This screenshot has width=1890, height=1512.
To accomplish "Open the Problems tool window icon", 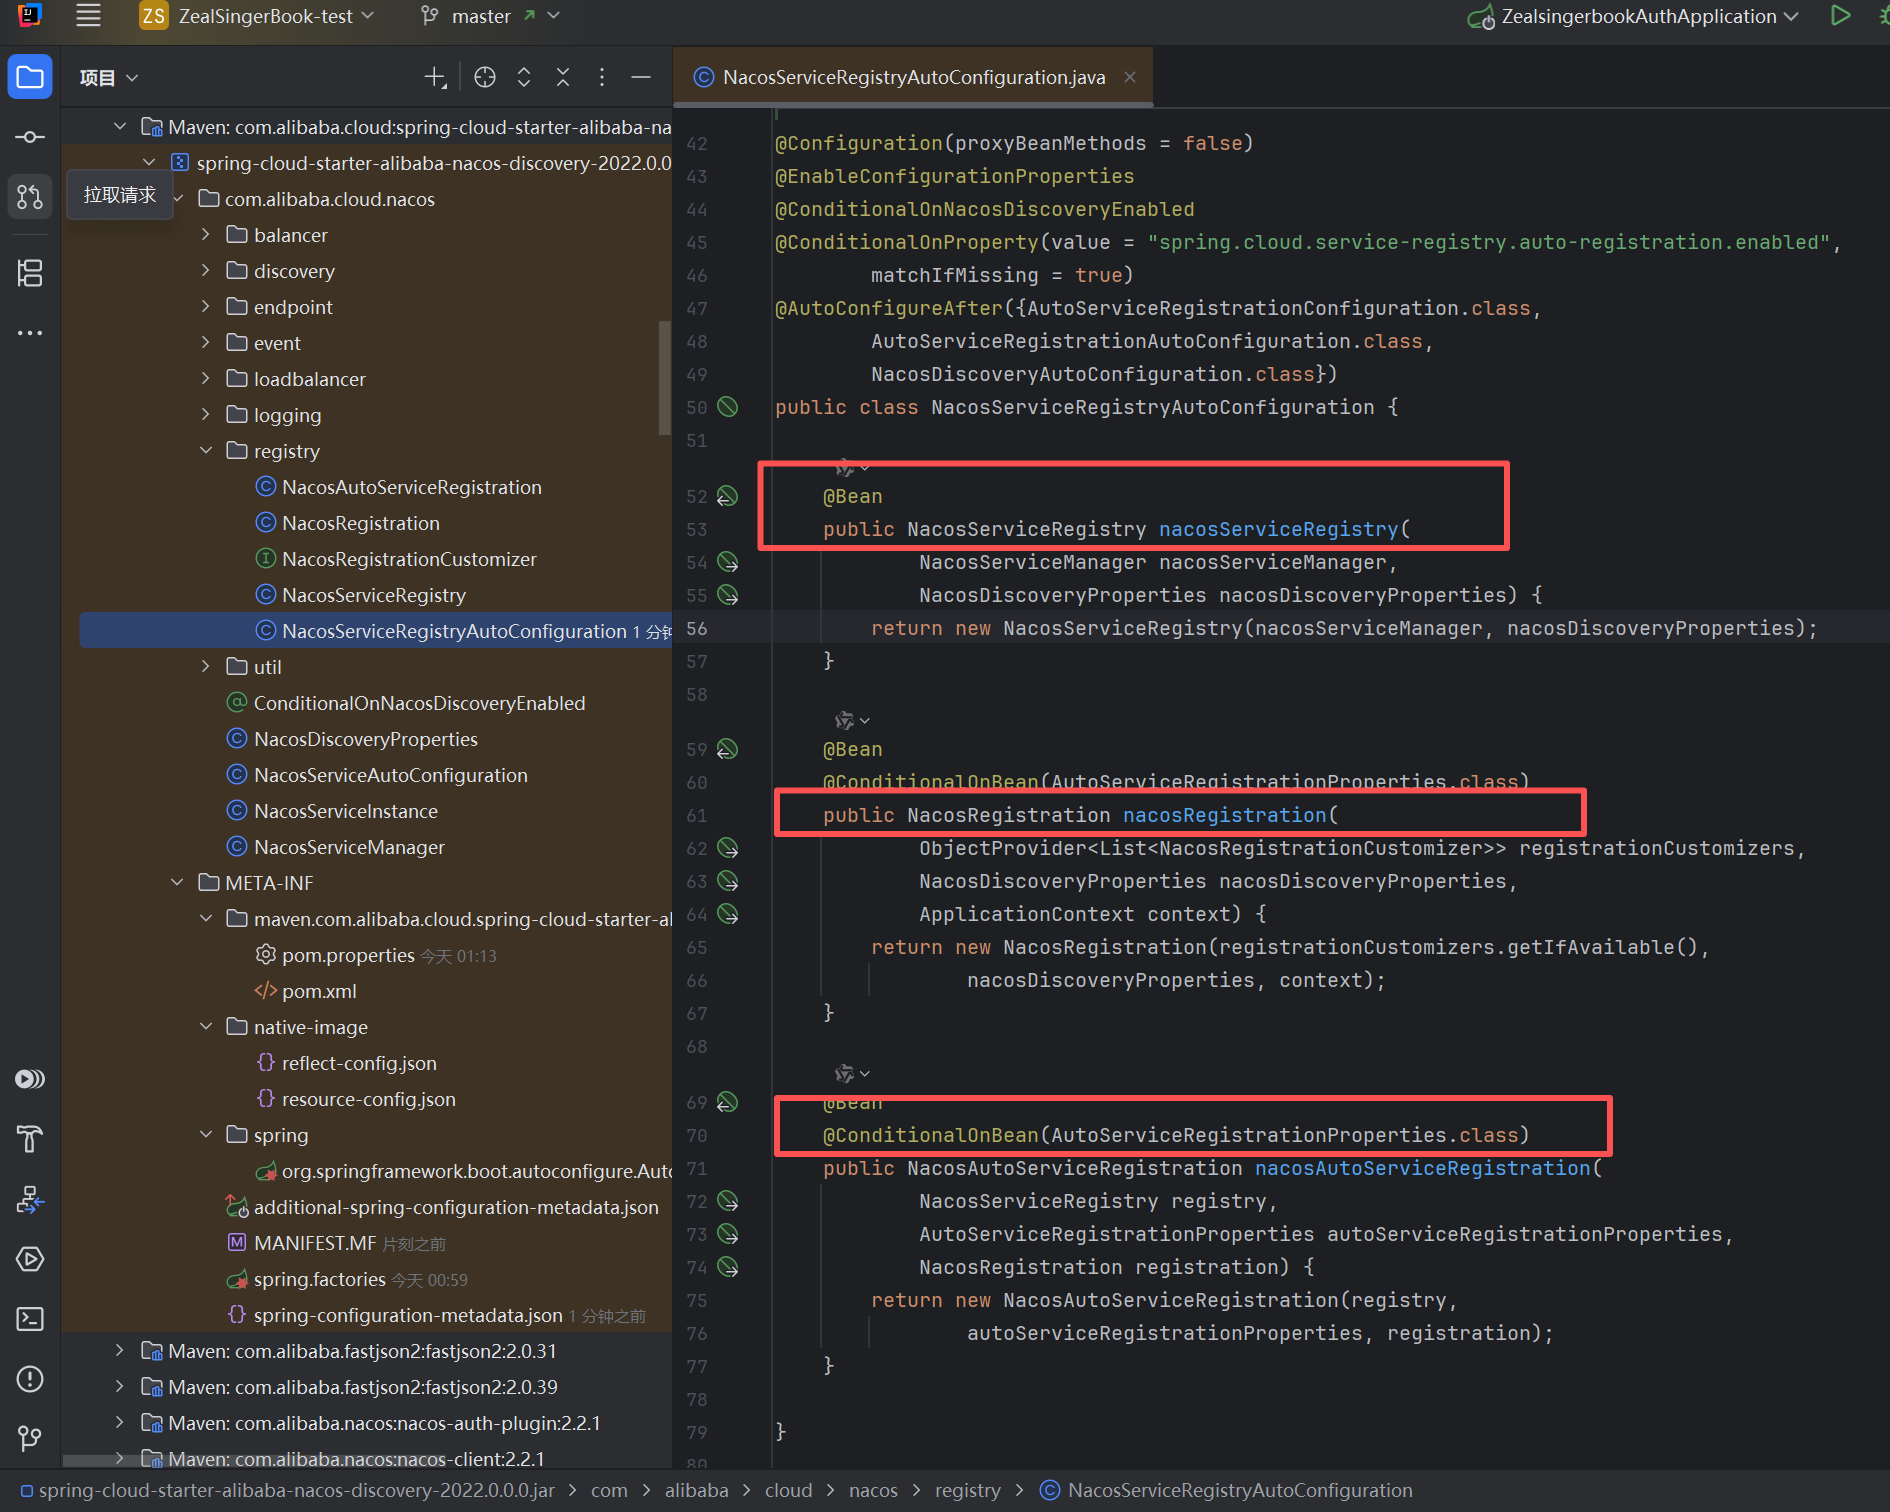I will [x=30, y=1379].
